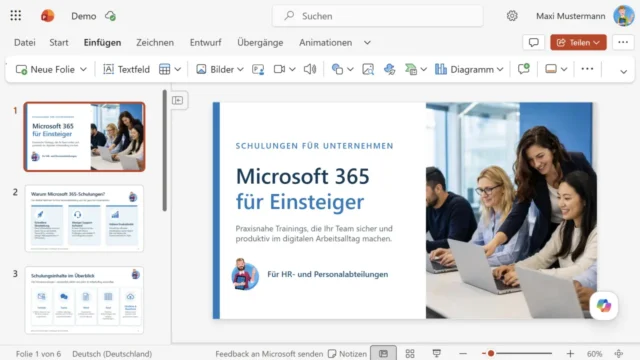This screenshot has height=360, width=640.
Task: Click the title 'Microsoft 365' on slide
Action: pos(302,176)
